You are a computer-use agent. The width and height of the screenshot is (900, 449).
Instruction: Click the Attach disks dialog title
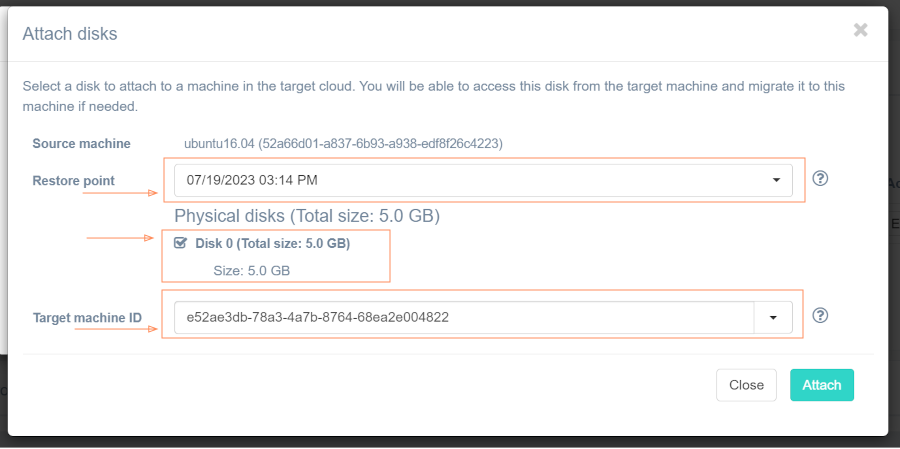coord(70,34)
